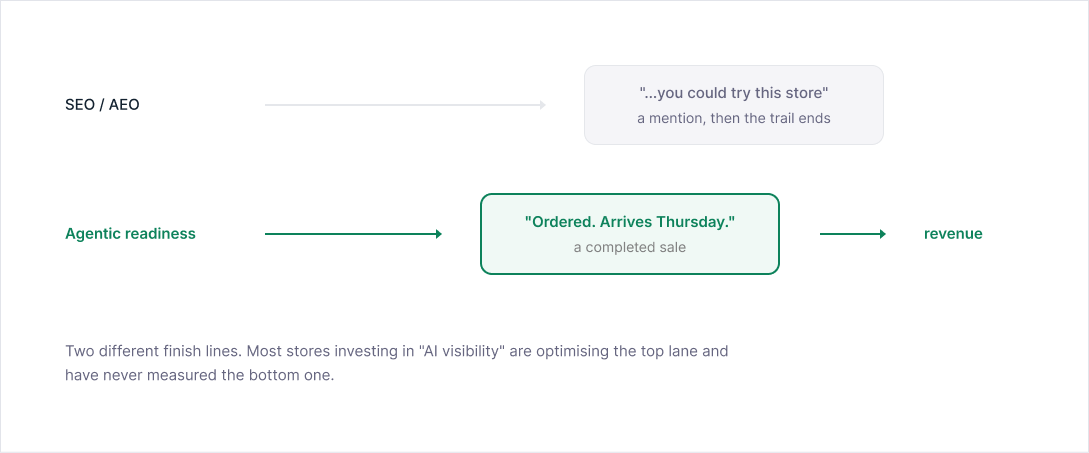
Task: Click the Agentic readiness label
Action: (130, 234)
